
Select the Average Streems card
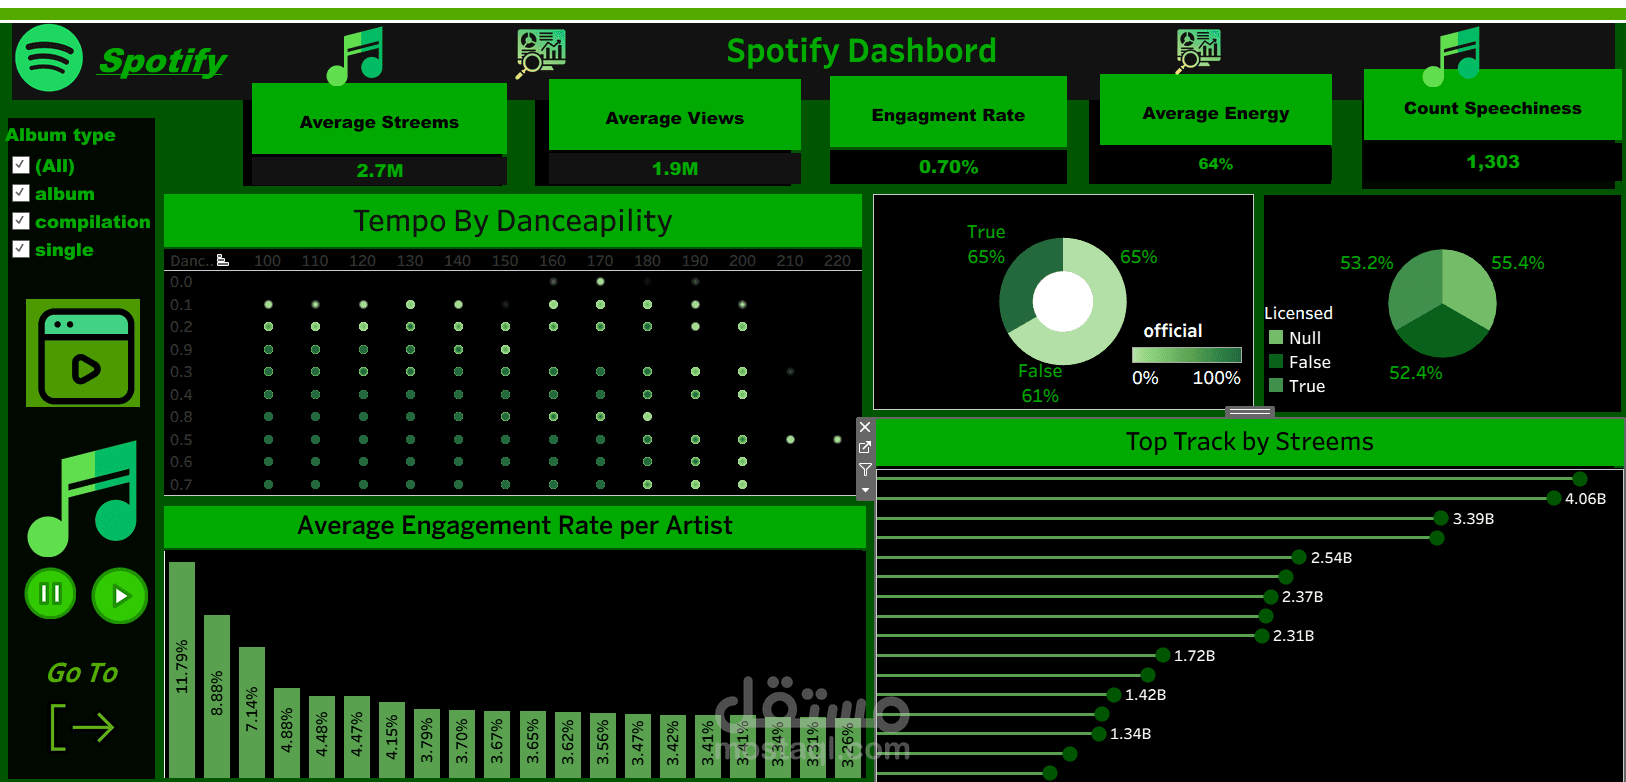click(x=379, y=119)
